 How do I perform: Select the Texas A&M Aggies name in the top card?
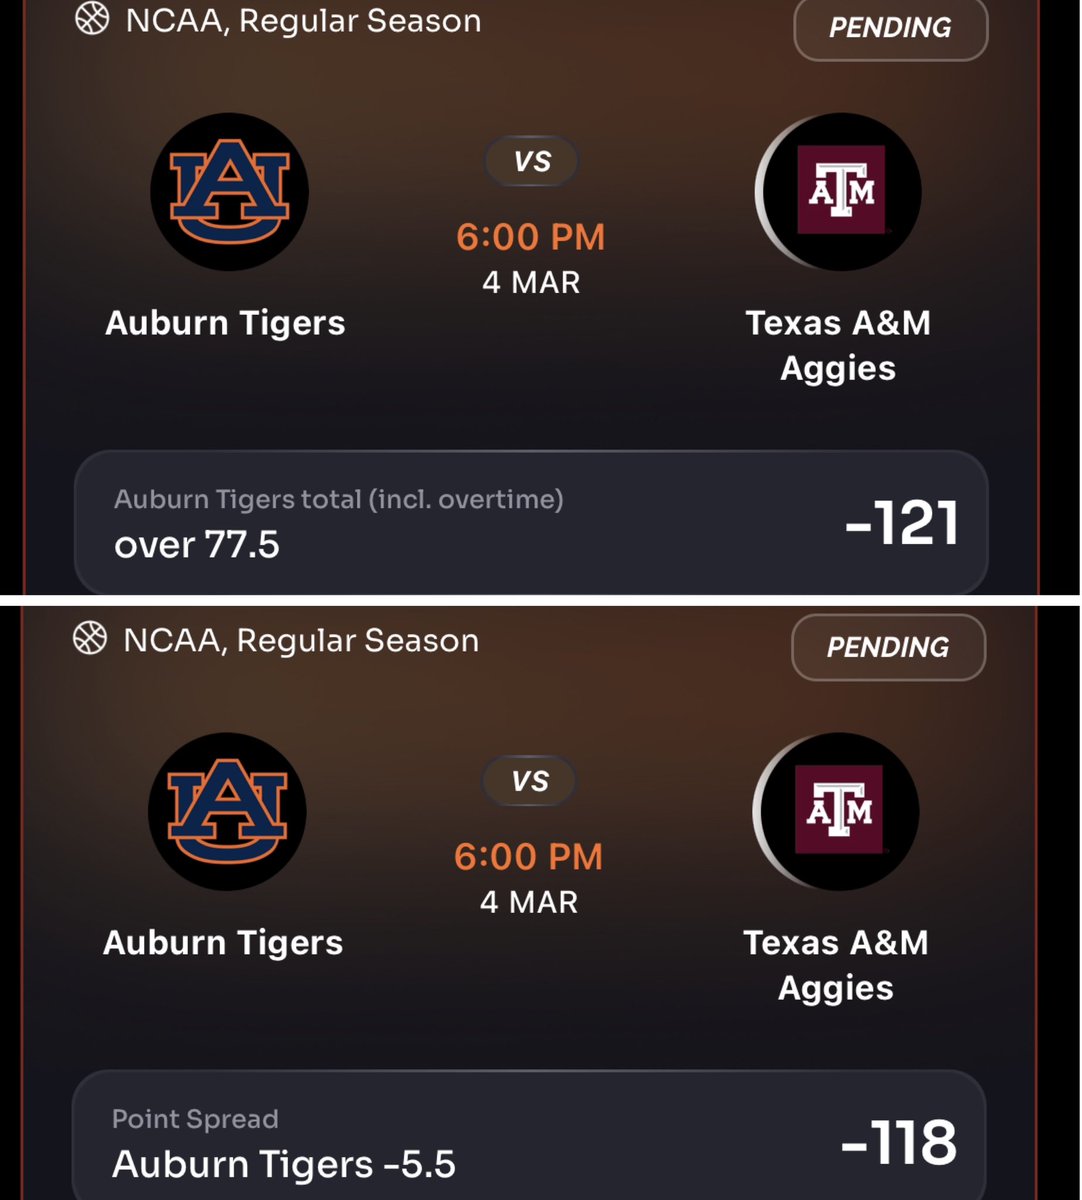(838, 345)
